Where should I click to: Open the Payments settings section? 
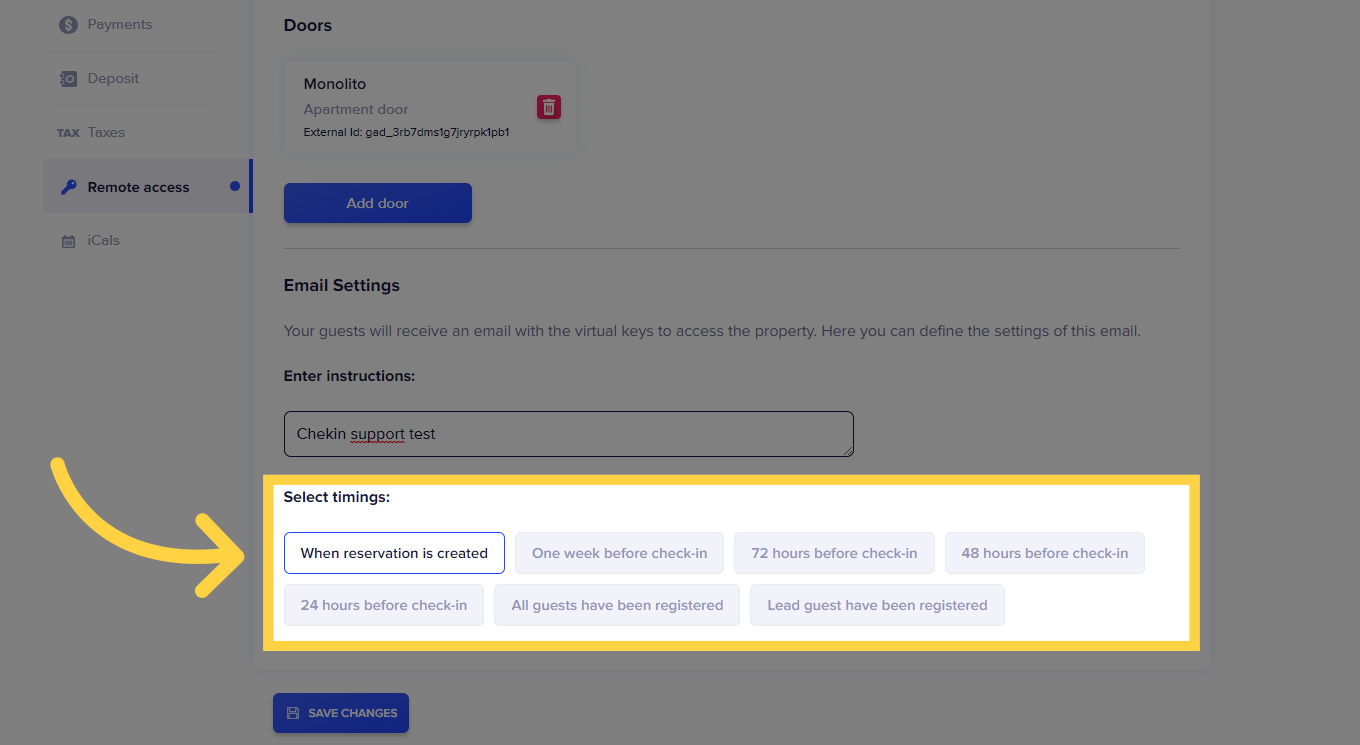pyautogui.click(x=120, y=25)
